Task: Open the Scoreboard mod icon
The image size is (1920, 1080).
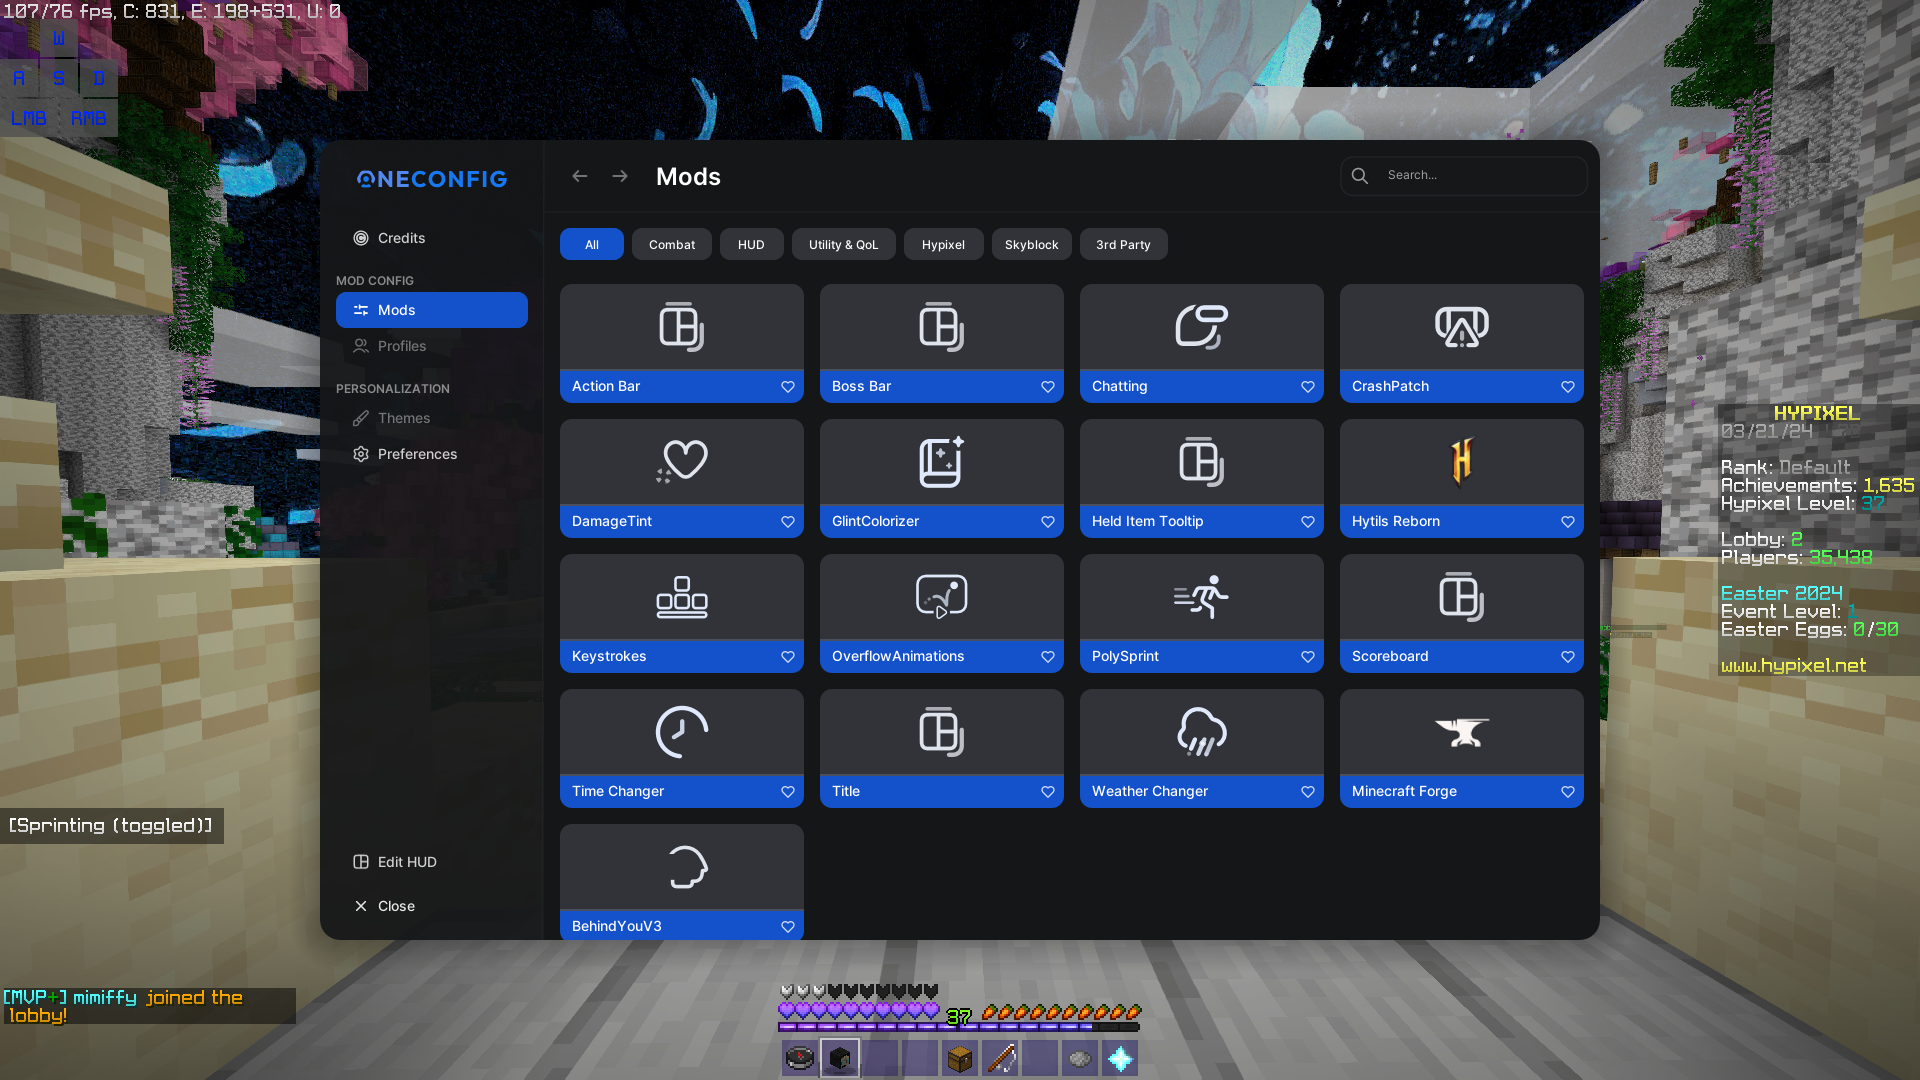Action: [x=1462, y=597]
